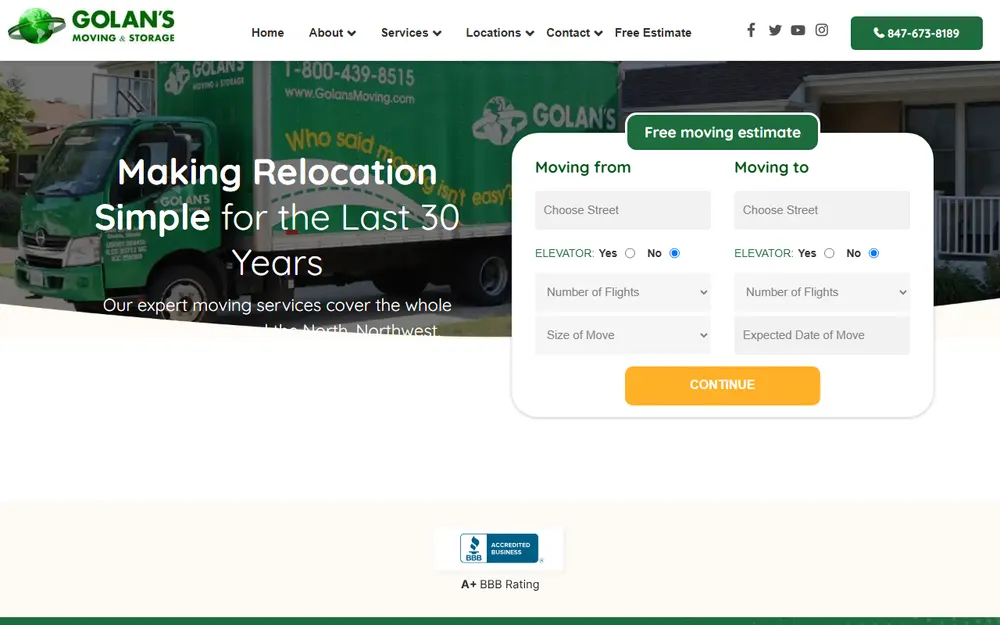Image resolution: width=1000 pixels, height=625 pixels.
Task: Expand the Locations menu
Action: point(500,33)
